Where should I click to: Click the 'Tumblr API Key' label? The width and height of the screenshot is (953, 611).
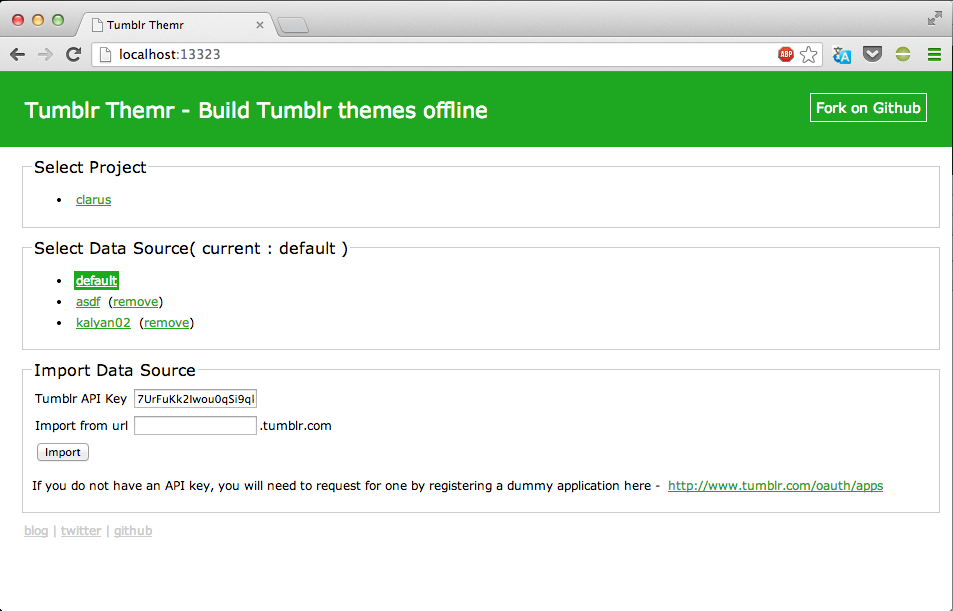[81, 399]
